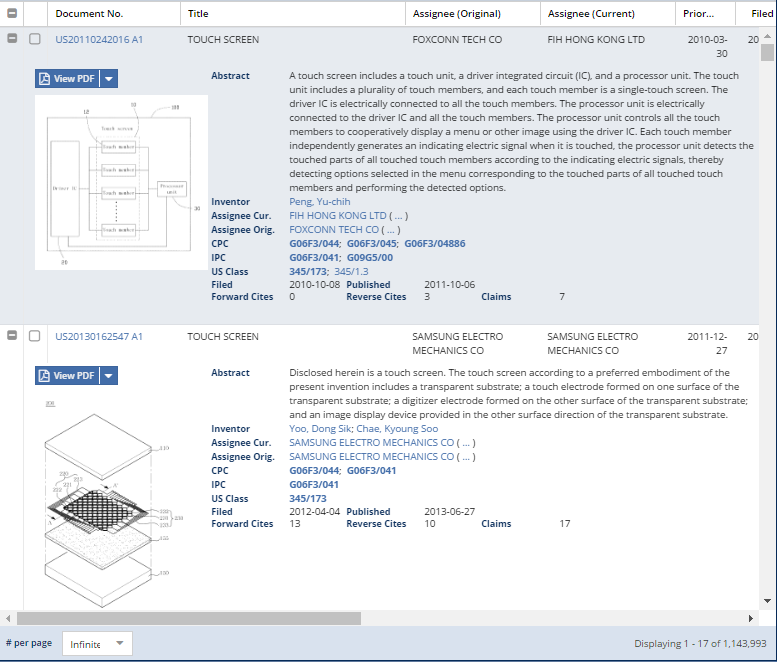The height and width of the screenshot is (662, 777).
Task: Open SAMSUNG ELECTRO MECHANICS CO original assignee link
Action: click(372, 456)
